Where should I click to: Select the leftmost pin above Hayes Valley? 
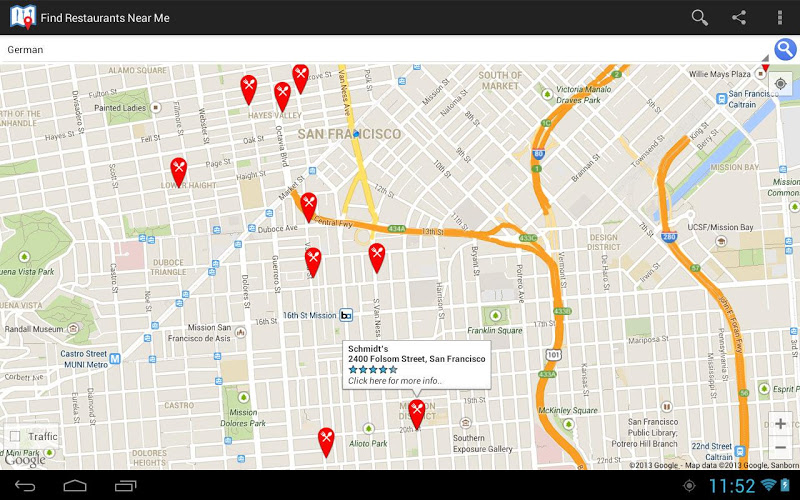(248, 90)
